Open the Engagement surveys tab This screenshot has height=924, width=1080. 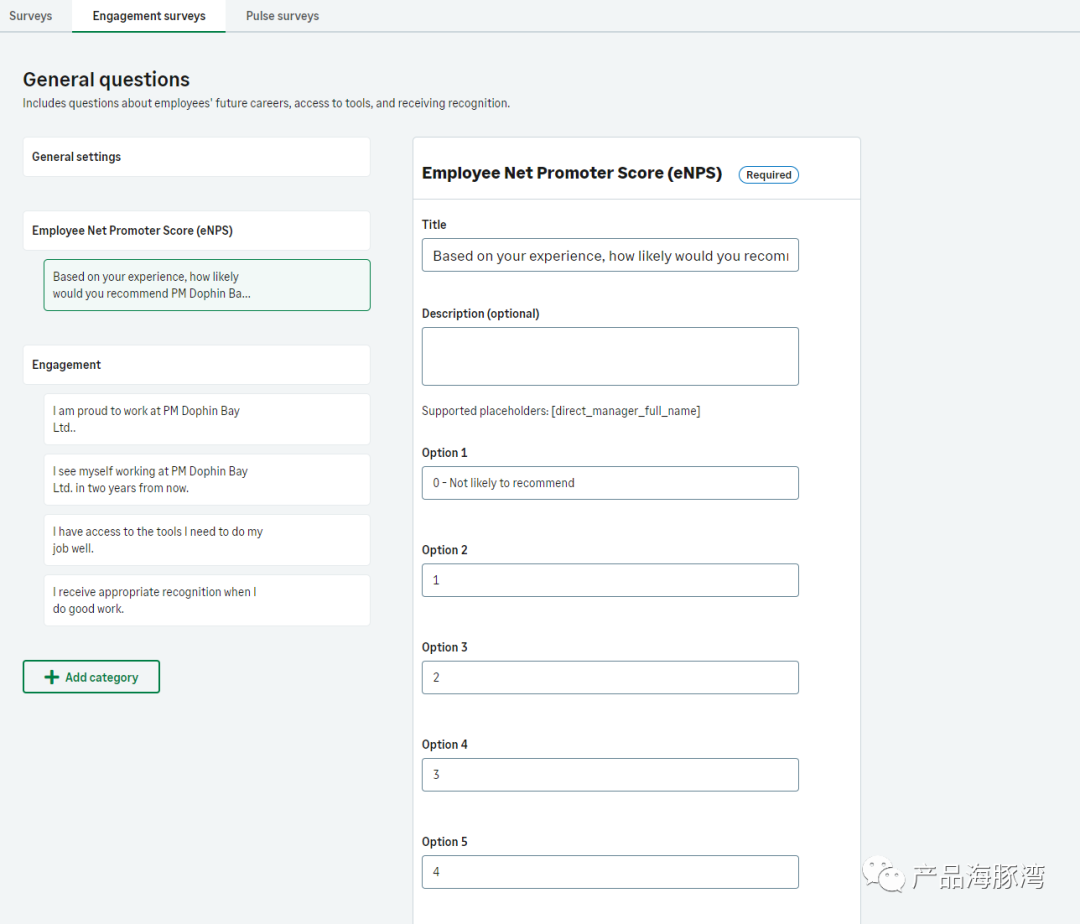[149, 16]
